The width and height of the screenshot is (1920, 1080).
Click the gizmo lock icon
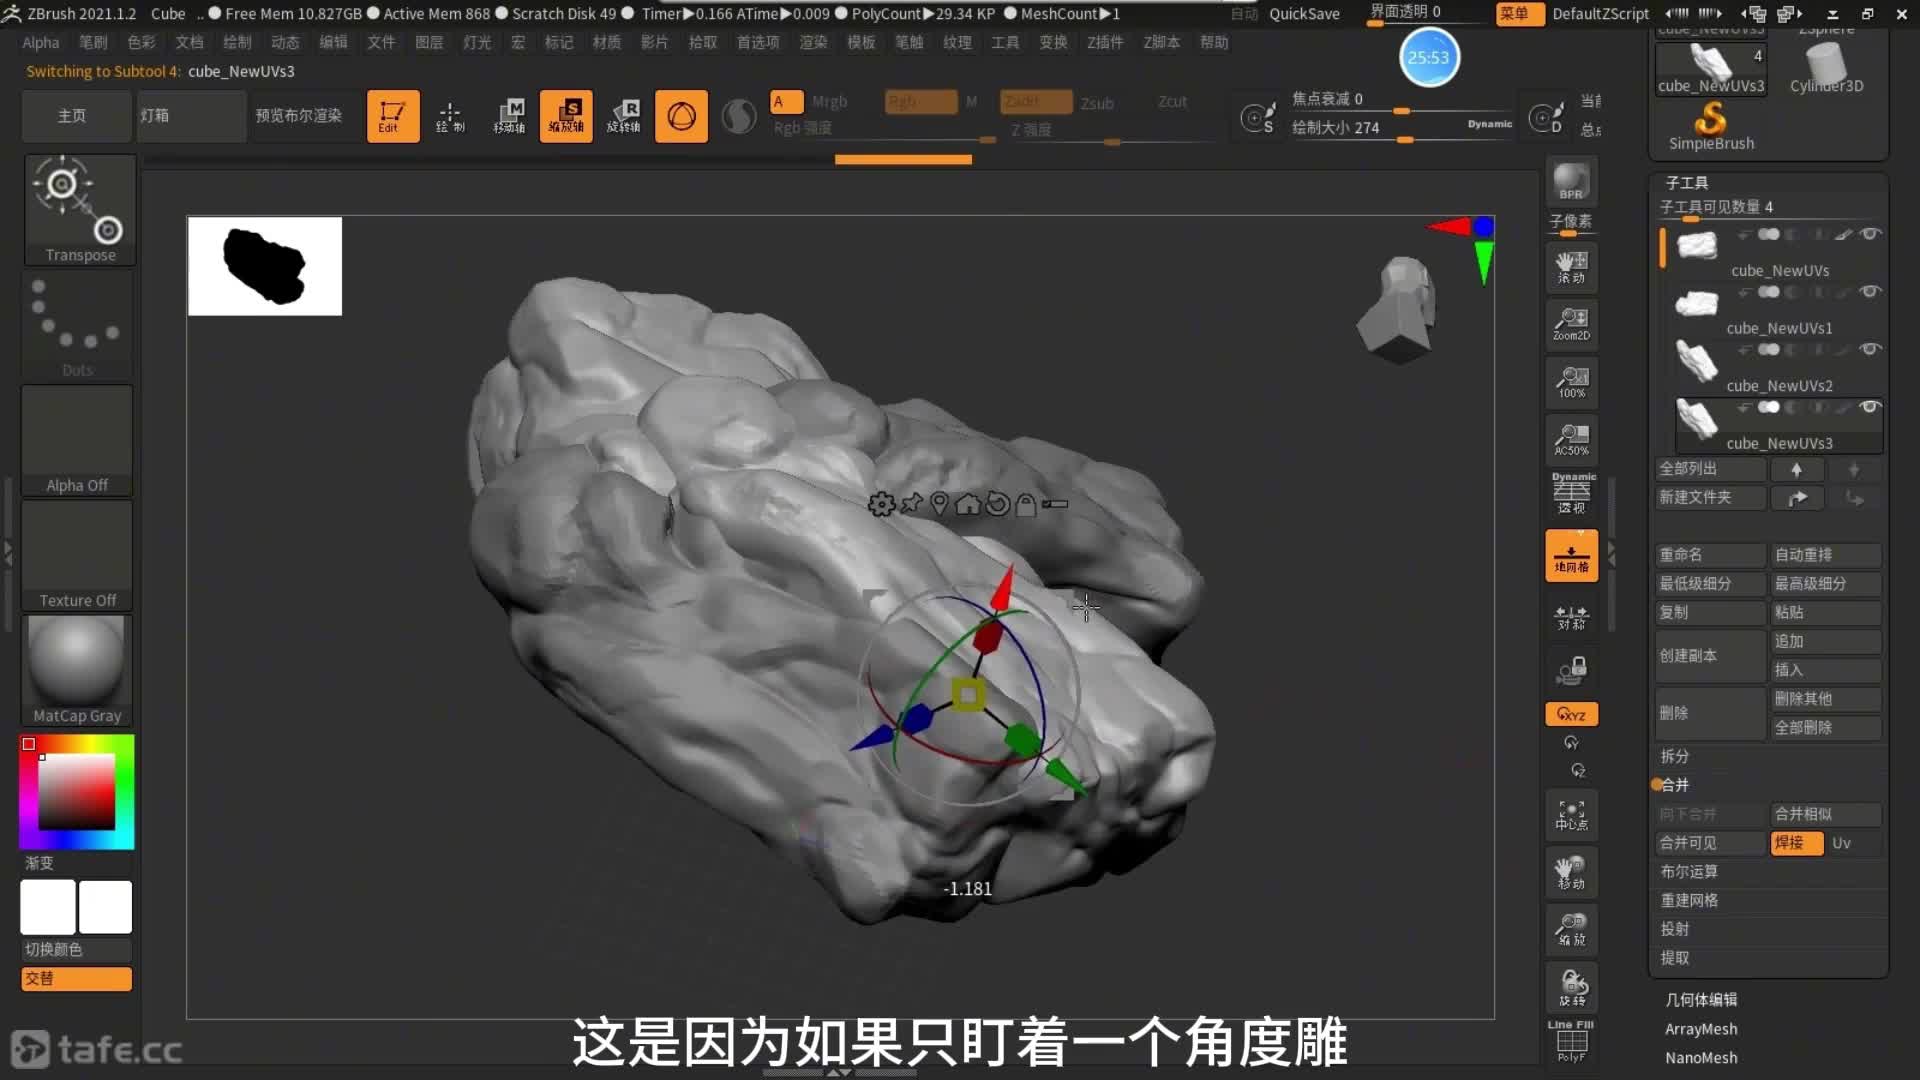pyautogui.click(x=1025, y=505)
